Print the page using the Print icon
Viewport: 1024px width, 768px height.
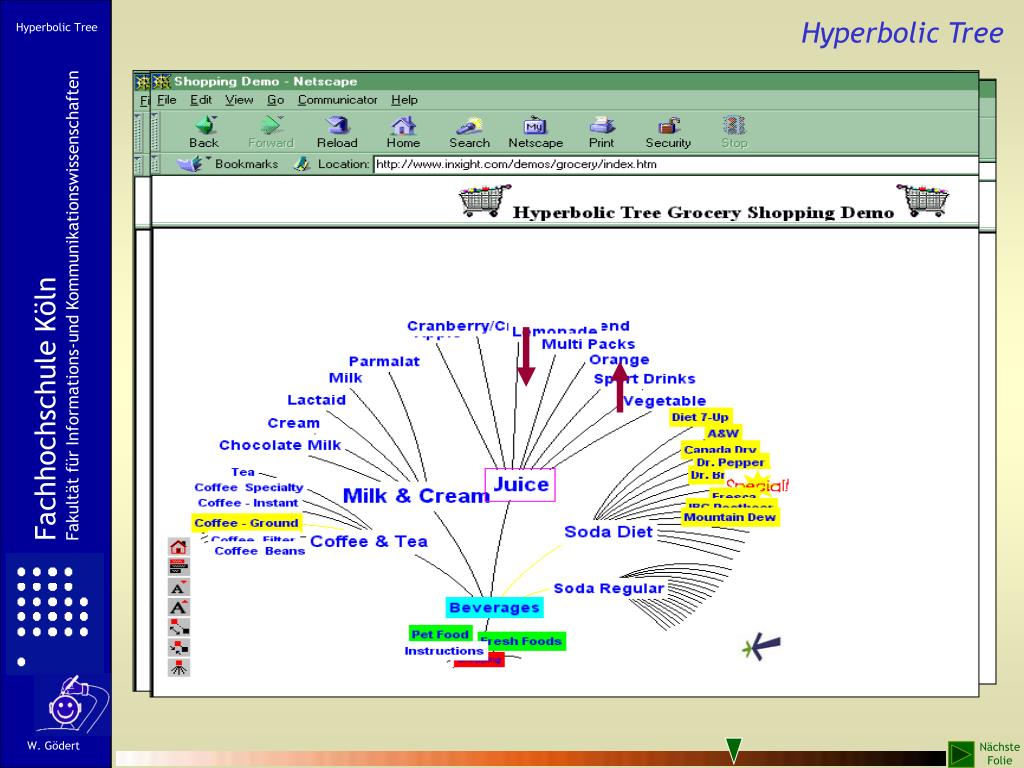(x=601, y=125)
